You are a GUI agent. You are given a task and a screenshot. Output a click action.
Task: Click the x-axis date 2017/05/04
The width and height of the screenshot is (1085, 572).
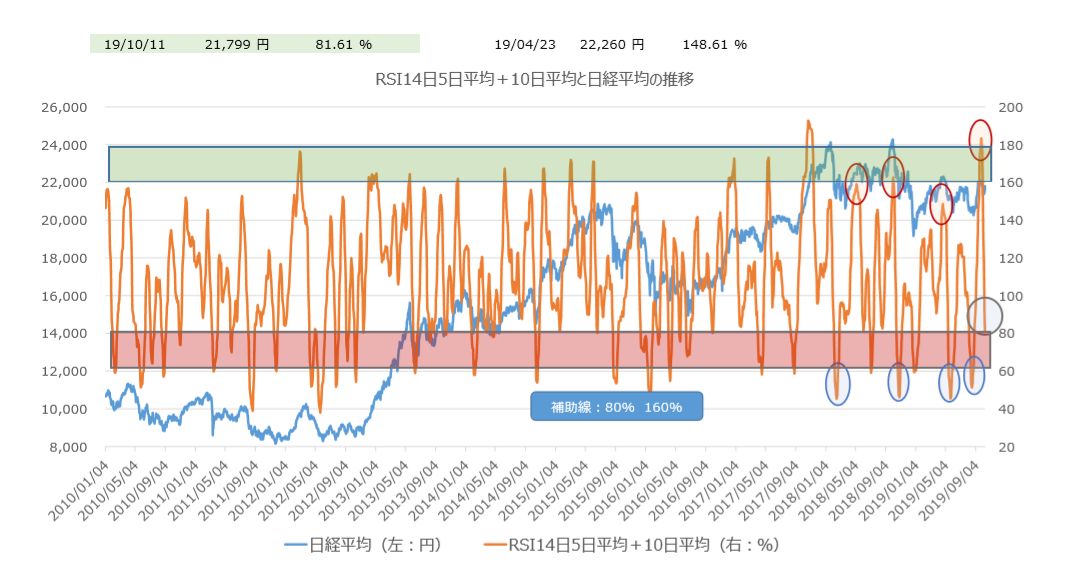[x=738, y=490]
